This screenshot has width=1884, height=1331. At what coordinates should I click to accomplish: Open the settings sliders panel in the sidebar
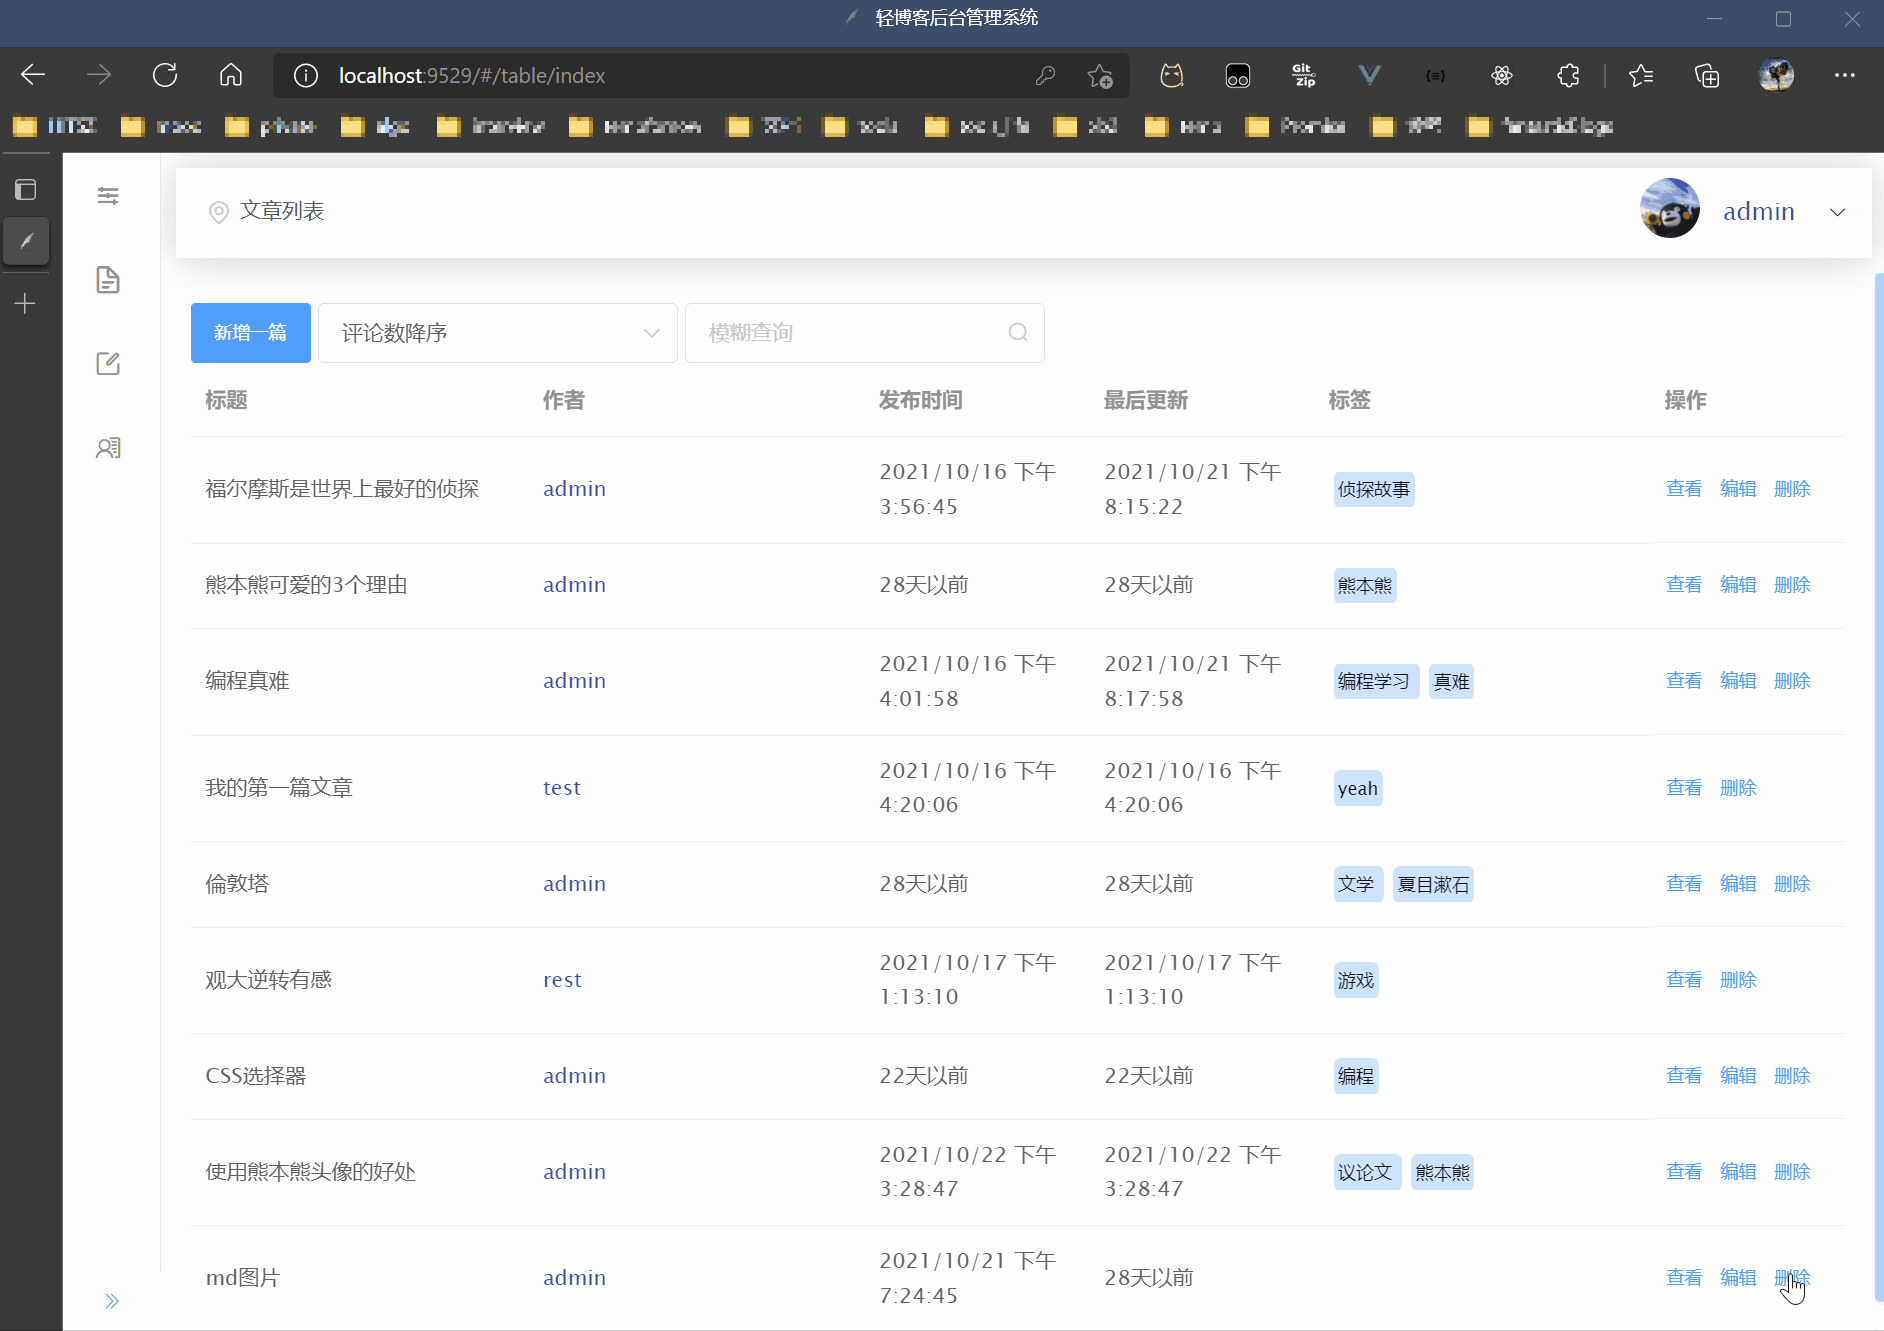point(108,196)
